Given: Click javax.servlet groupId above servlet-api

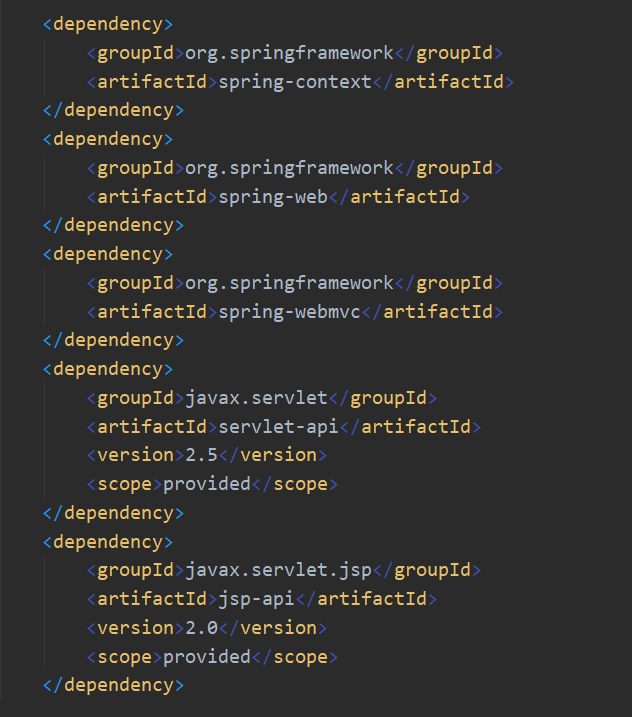Looking at the screenshot, I should click(x=257, y=398).
